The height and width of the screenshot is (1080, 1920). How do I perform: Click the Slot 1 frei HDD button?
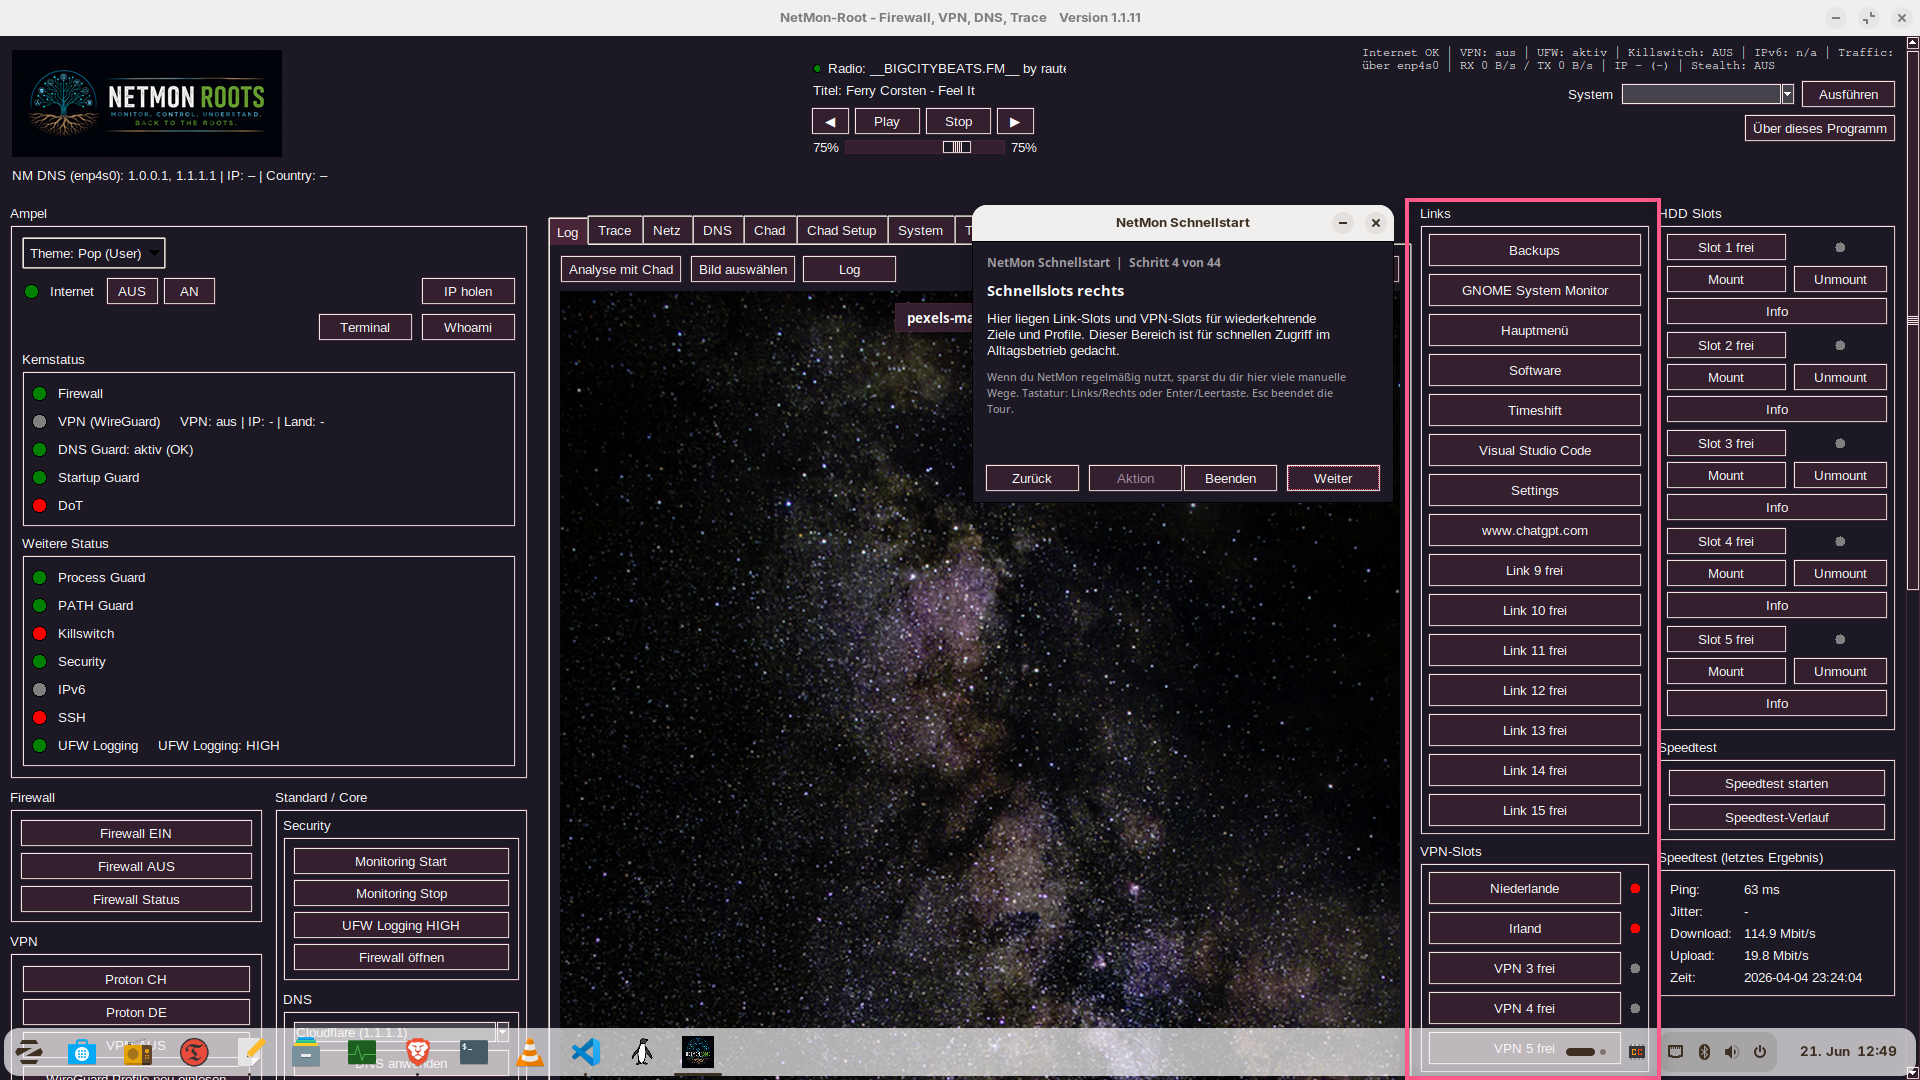click(1726, 248)
